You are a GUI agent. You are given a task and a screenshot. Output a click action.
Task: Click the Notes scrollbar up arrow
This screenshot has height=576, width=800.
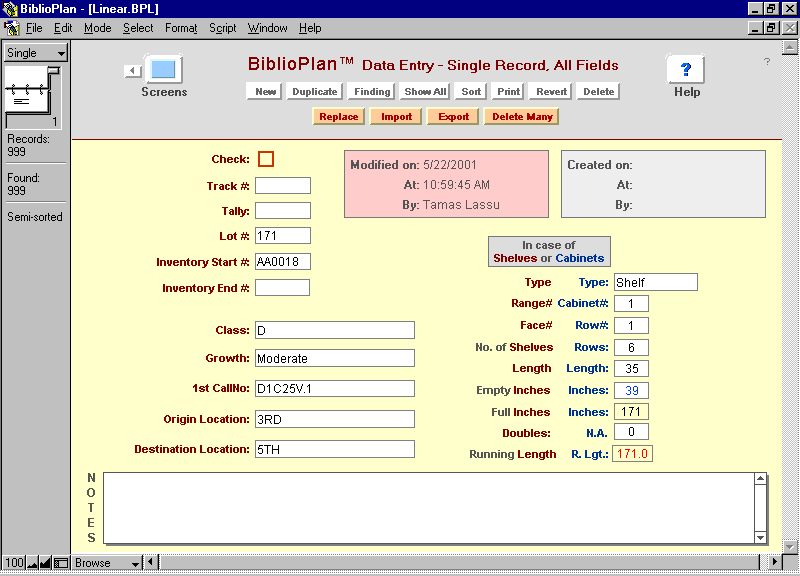point(760,479)
